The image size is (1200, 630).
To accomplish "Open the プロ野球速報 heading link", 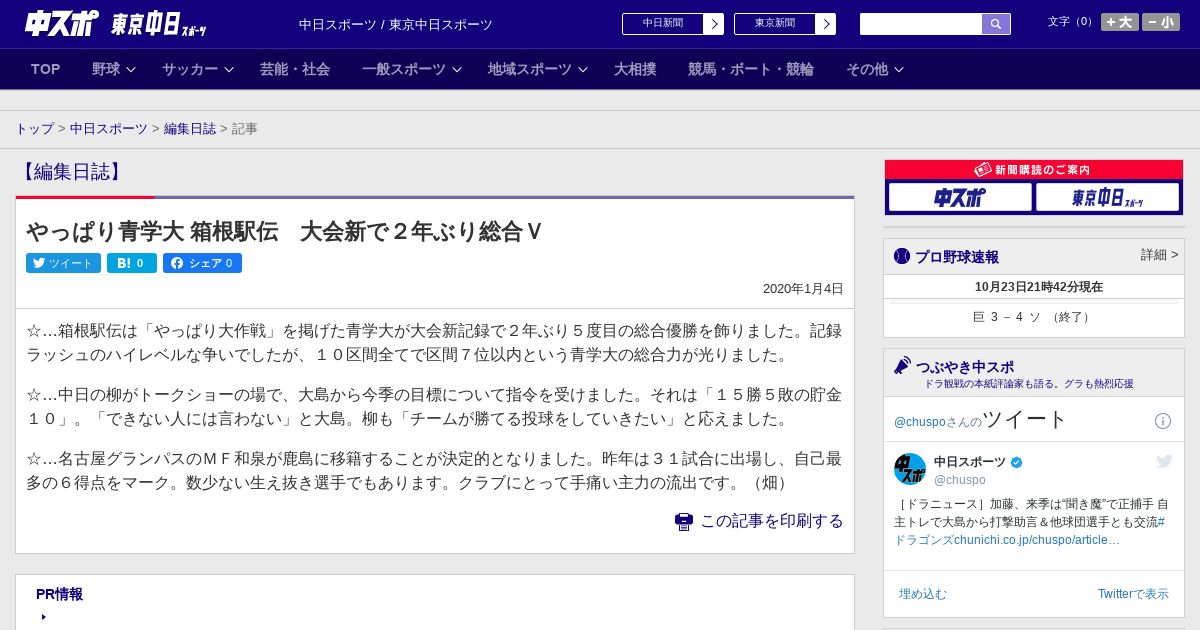I will click(957, 257).
